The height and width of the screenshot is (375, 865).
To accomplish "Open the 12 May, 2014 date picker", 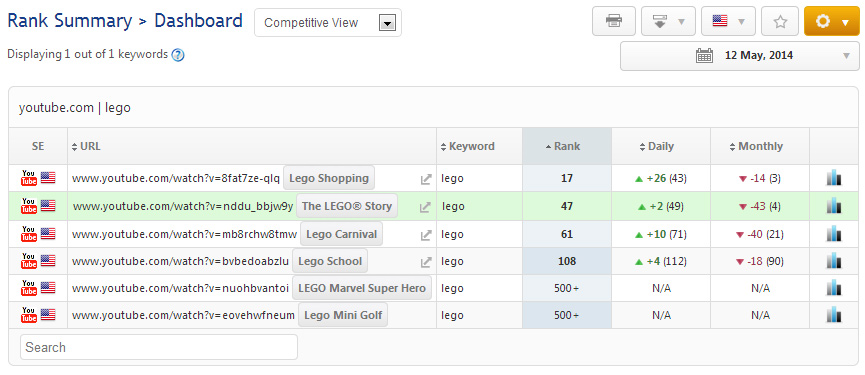I will pos(740,56).
